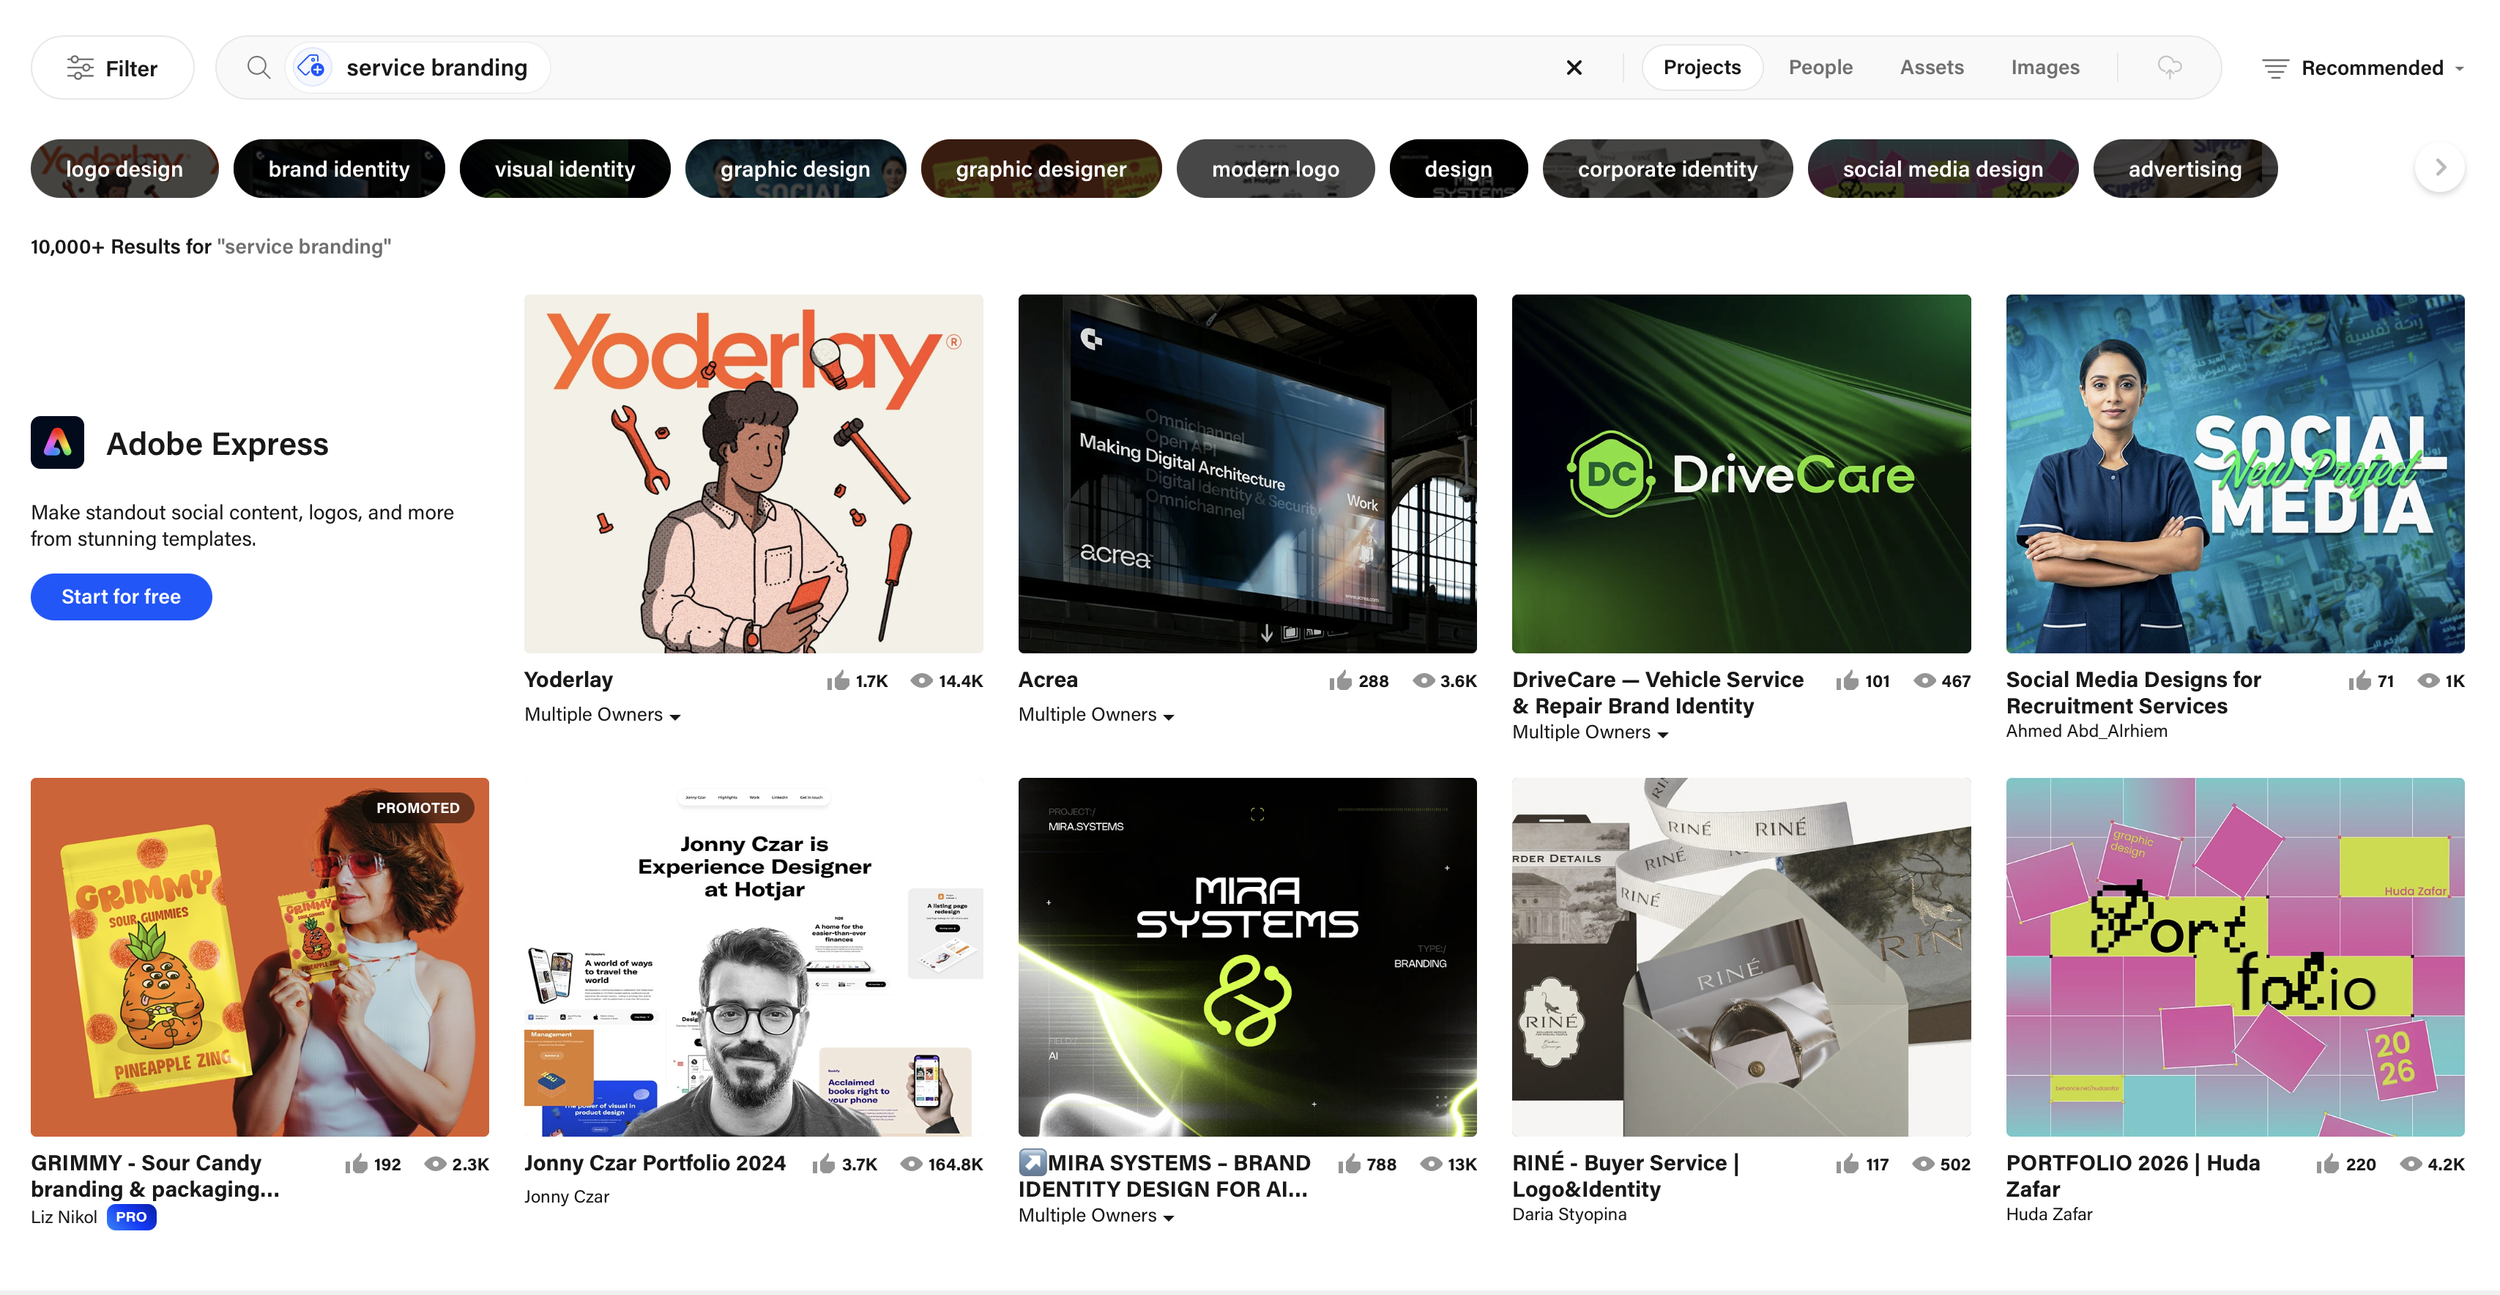Open the DriveCare project thumbnail
The height and width of the screenshot is (1295, 2500).
[x=1741, y=474]
